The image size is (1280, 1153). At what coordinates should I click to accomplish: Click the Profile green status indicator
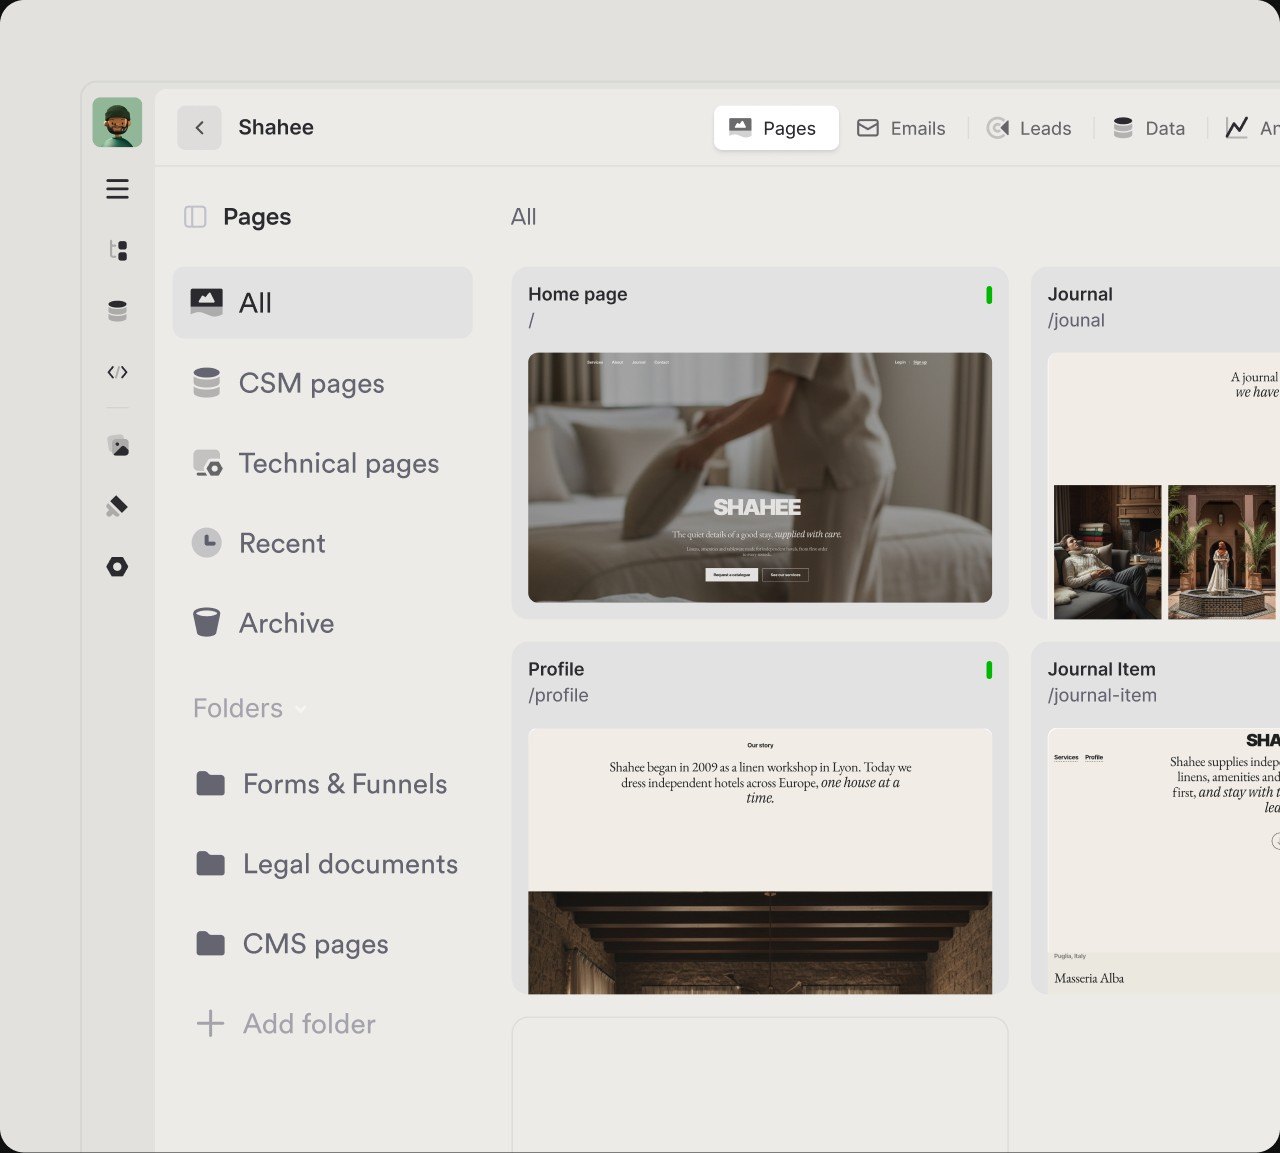pyautogui.click(x=989, y=670)
